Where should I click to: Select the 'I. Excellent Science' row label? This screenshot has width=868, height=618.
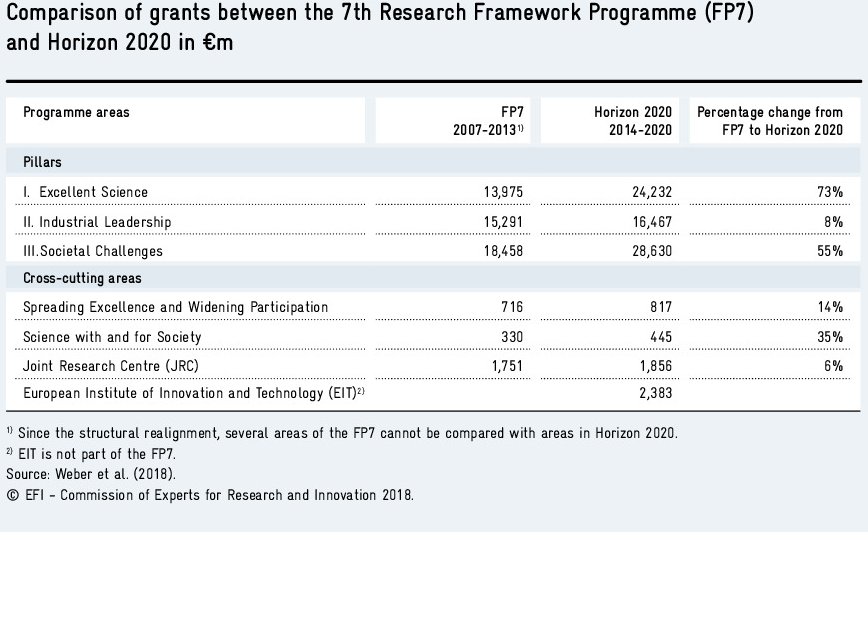click(x=85, y=192)
